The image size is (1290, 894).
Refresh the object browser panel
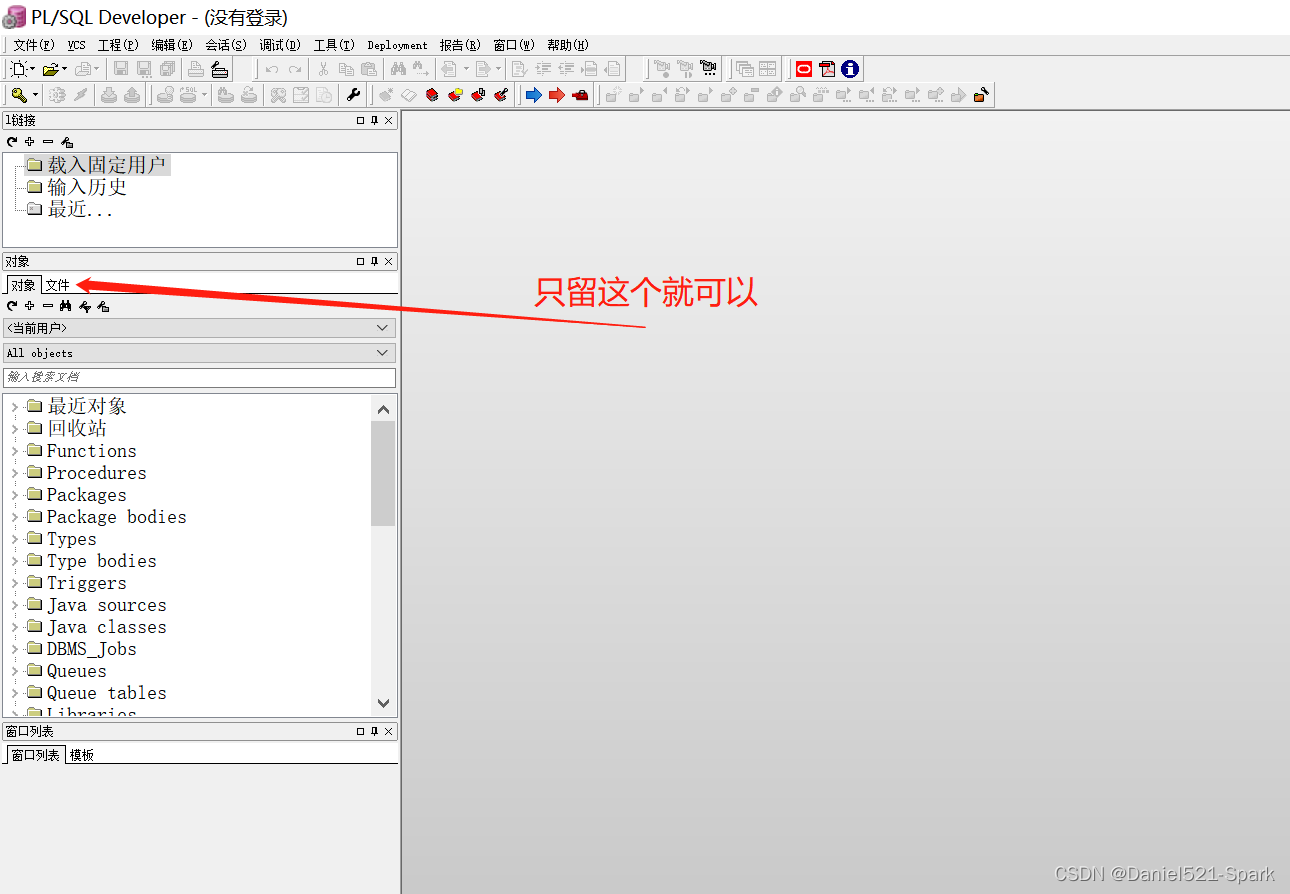(x=11, y=306)
